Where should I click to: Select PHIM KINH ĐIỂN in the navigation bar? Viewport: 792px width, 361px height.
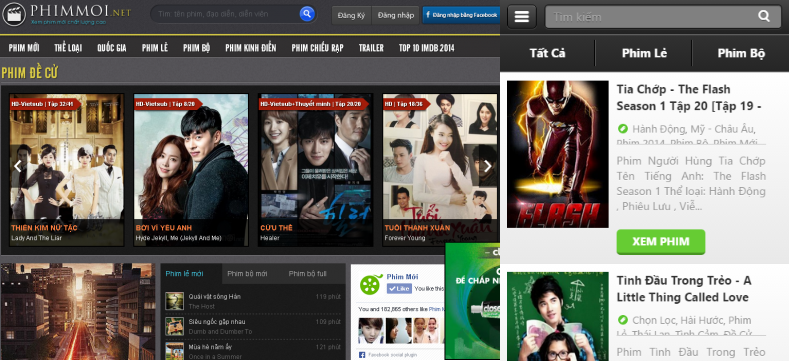[x=251, y=48]
